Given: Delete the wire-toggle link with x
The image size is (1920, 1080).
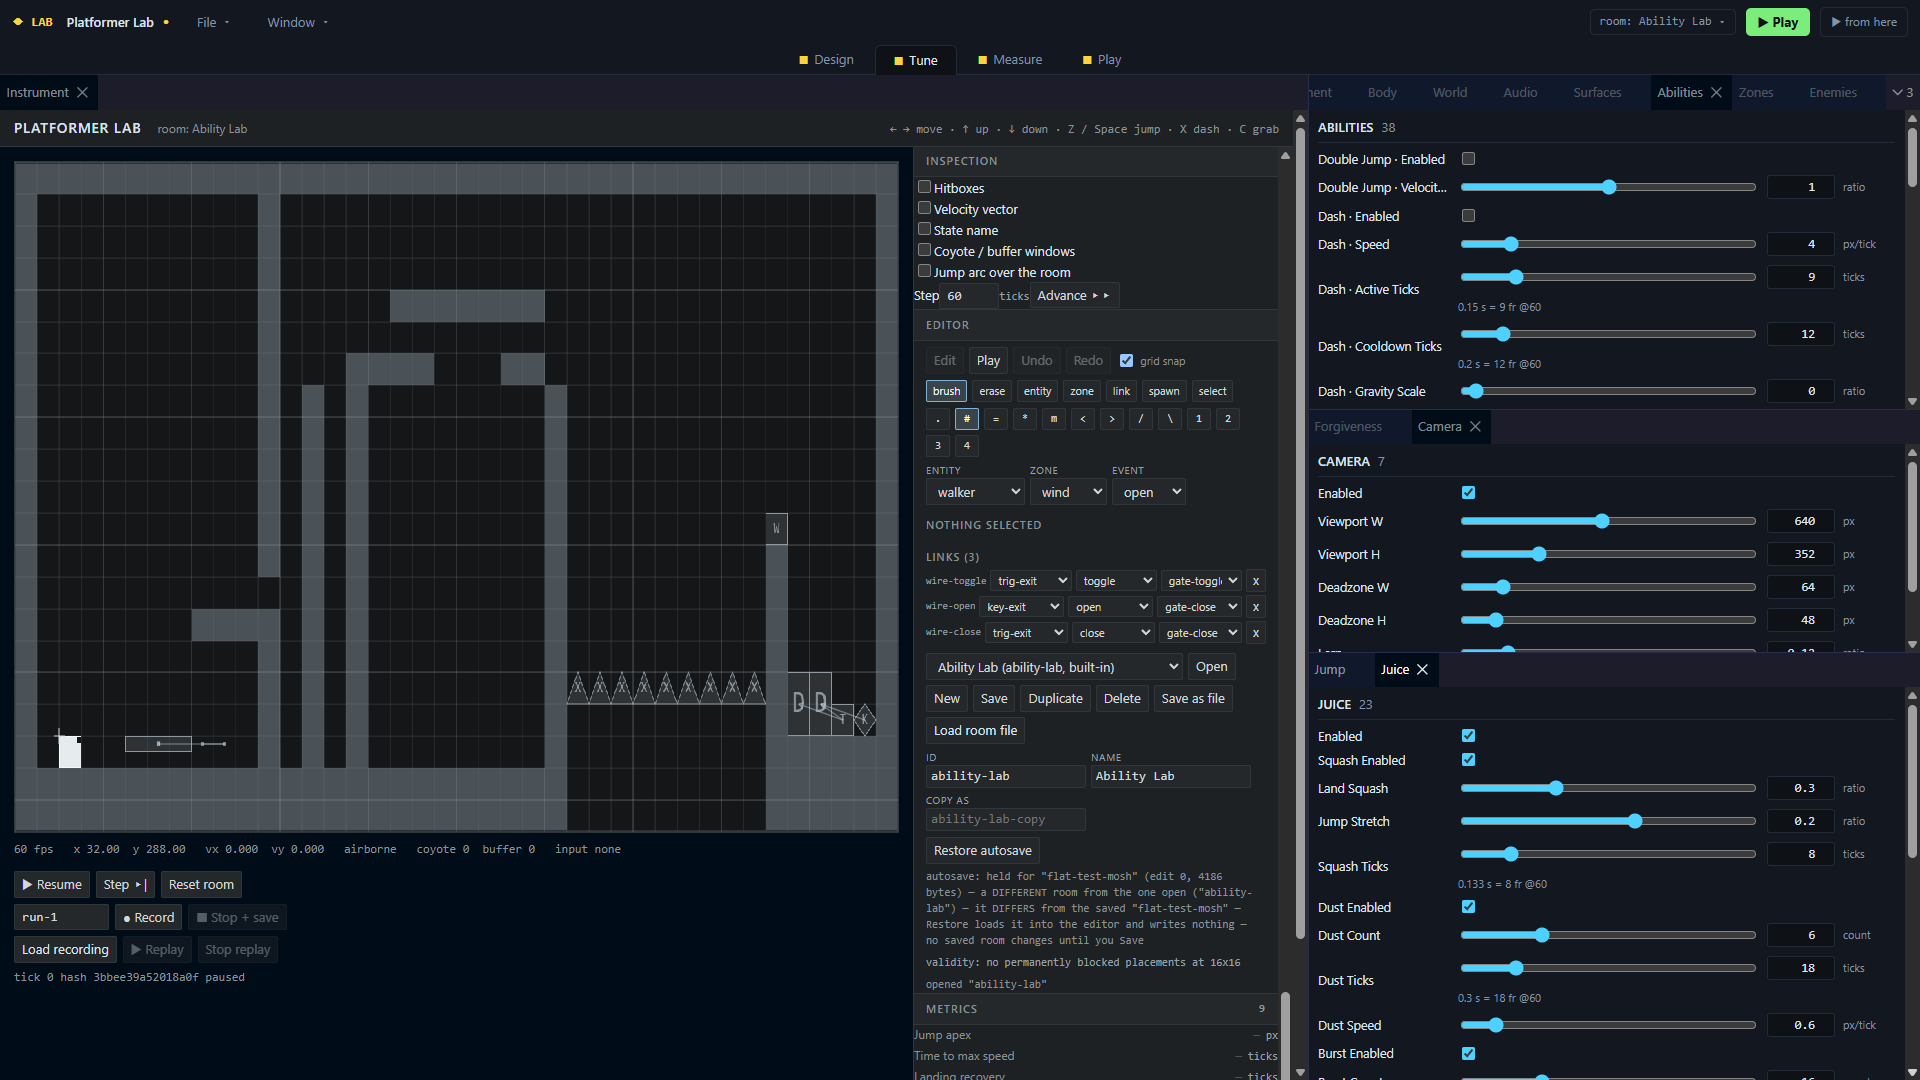Looking at the screenshot, I should (x=1256, y=581).
